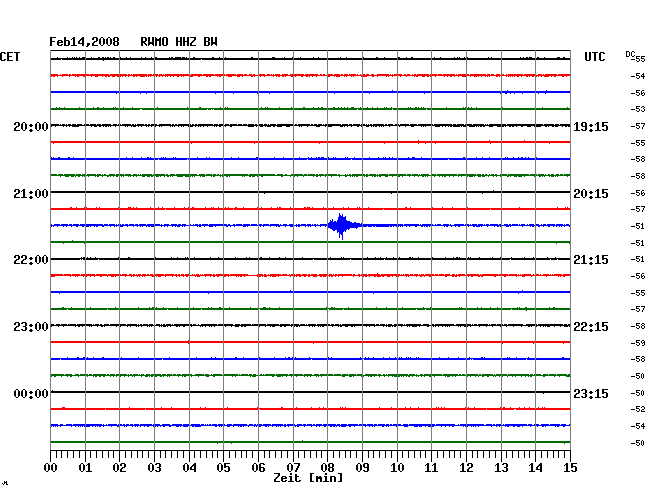Select the station text RWMO HHZ BW
The height and width of the screenshot is (494, 650).
click(x=179, y=42)
